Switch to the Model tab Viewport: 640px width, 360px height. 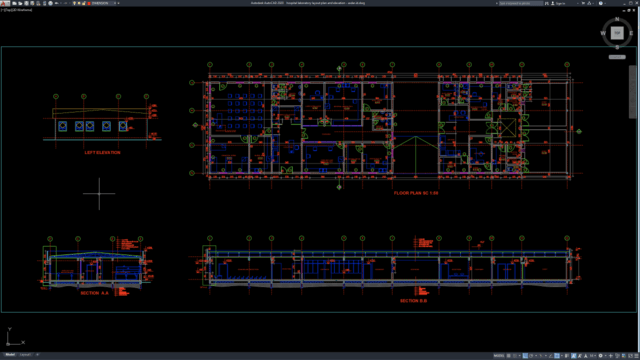coord(10,355)
